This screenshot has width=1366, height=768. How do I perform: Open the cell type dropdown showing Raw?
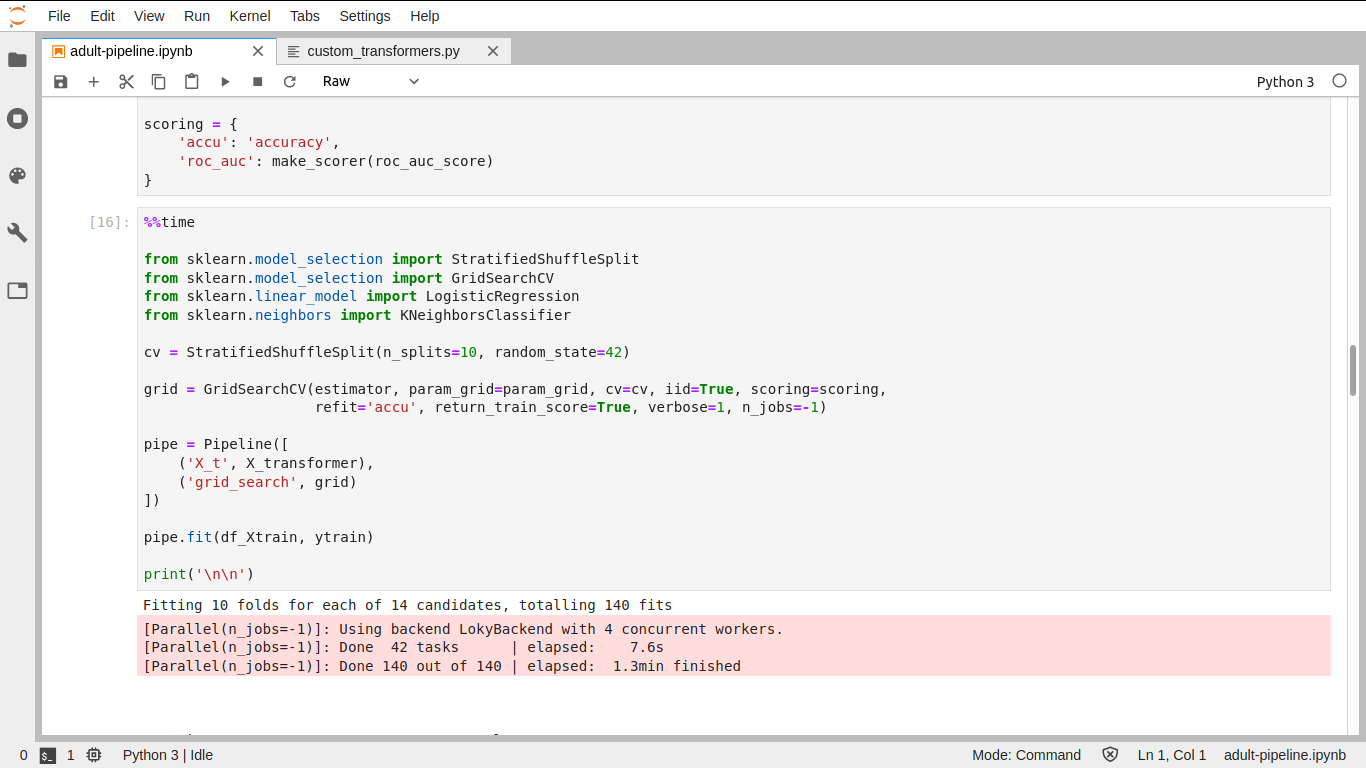coord(368,81)
